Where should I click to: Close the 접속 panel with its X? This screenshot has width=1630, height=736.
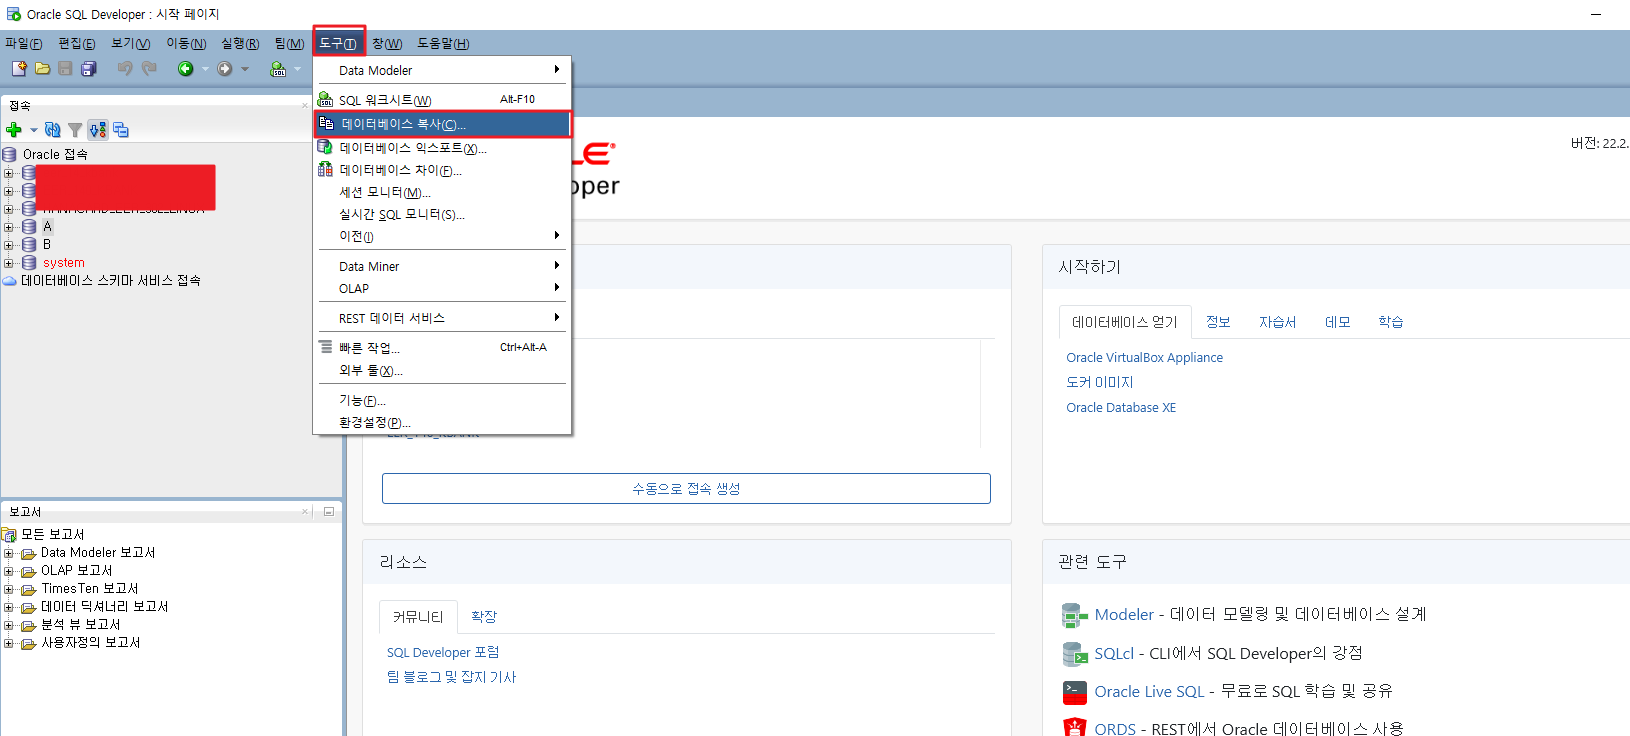tap(305, 105)
